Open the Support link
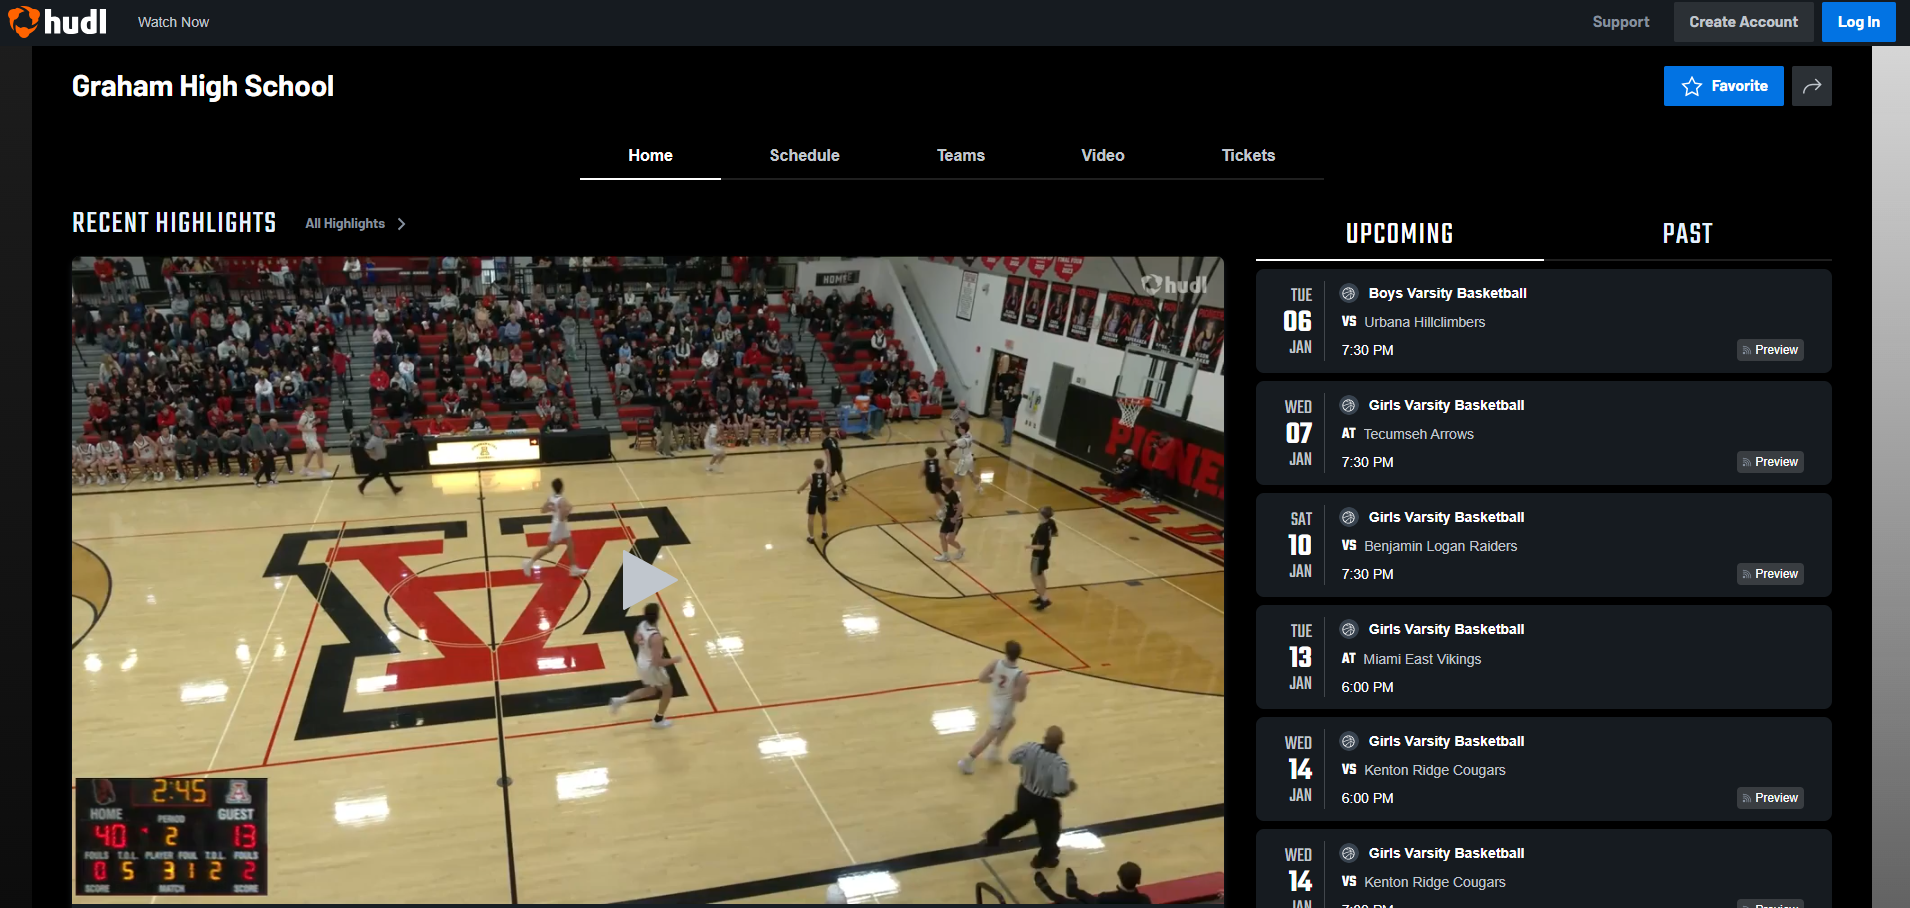Screen dimensions: 1910x908 [1621, 22]
